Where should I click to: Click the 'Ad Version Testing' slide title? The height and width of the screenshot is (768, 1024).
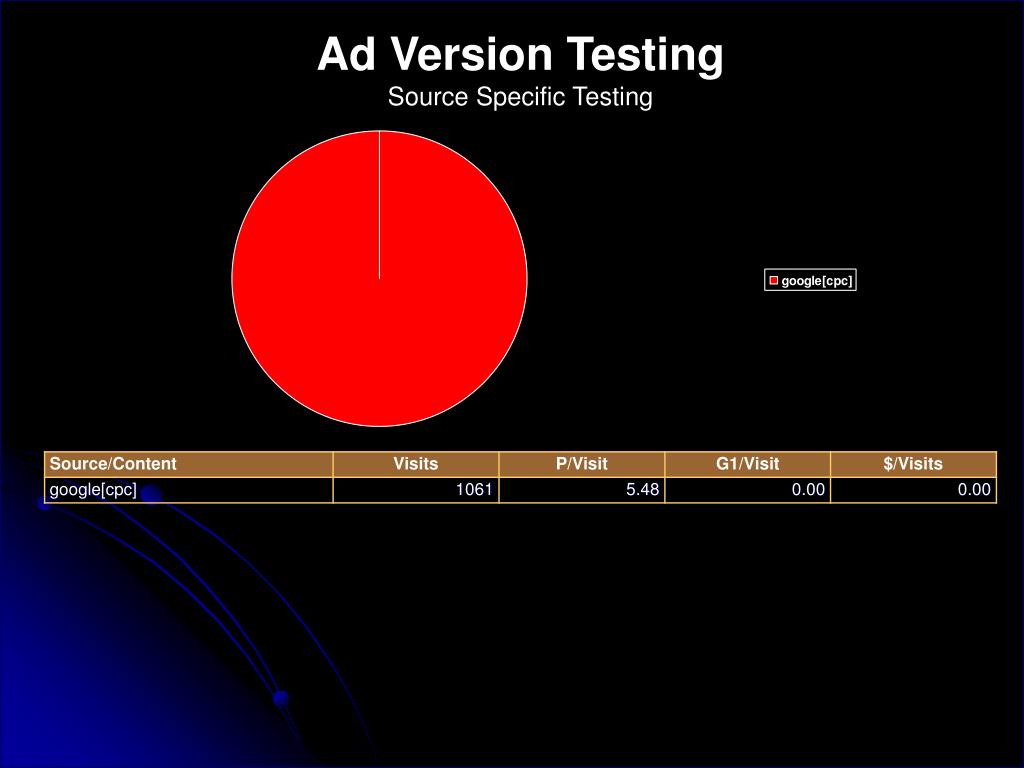pos(520,54)
